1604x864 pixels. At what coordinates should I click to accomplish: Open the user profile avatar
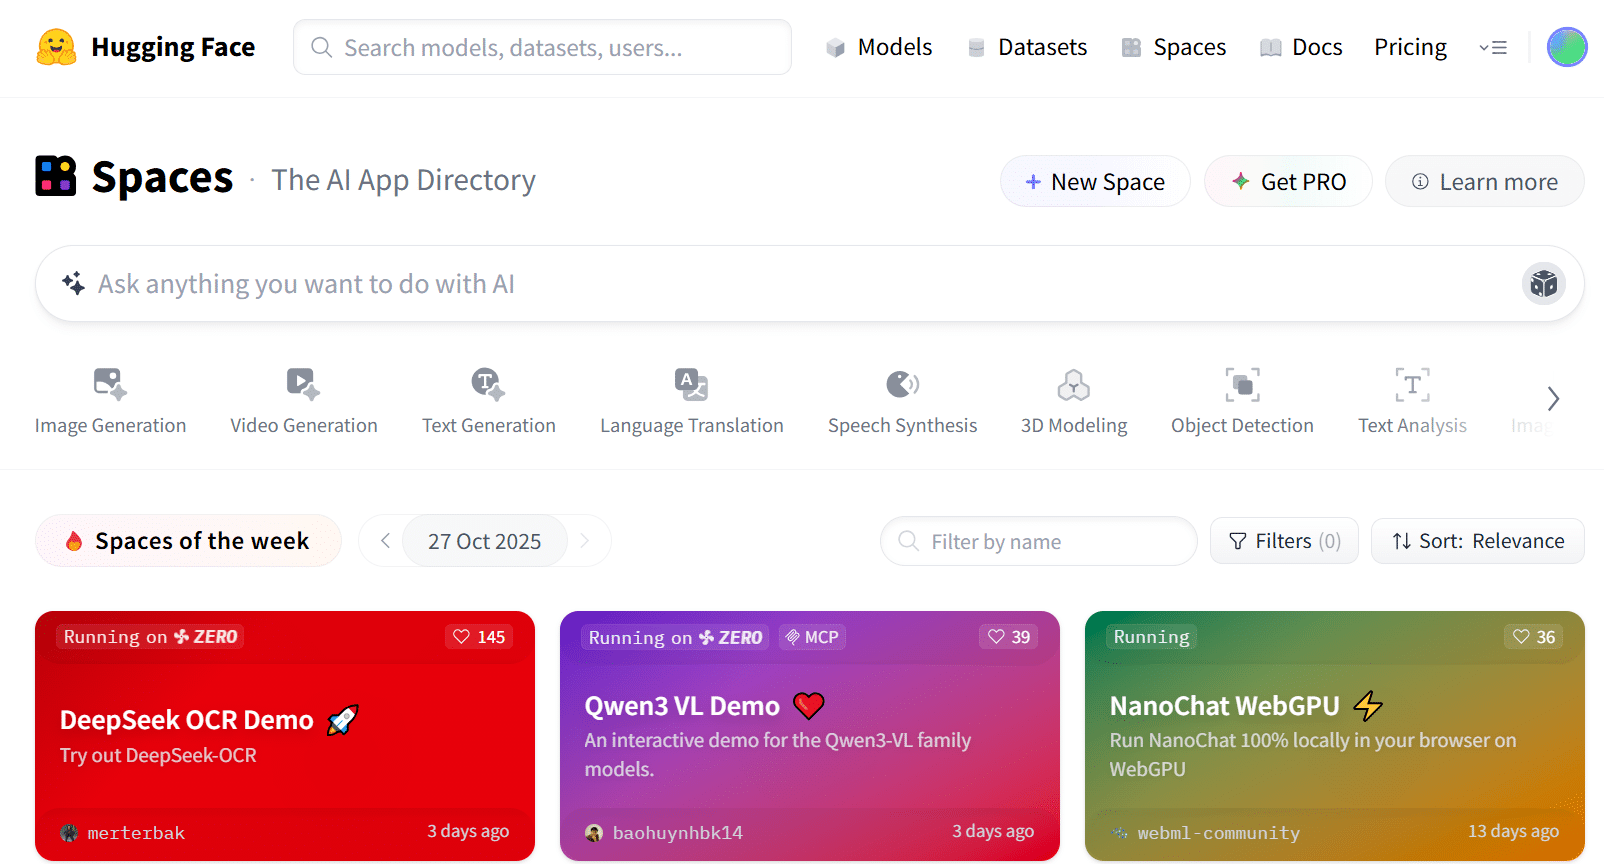(x=1567, y=47)
